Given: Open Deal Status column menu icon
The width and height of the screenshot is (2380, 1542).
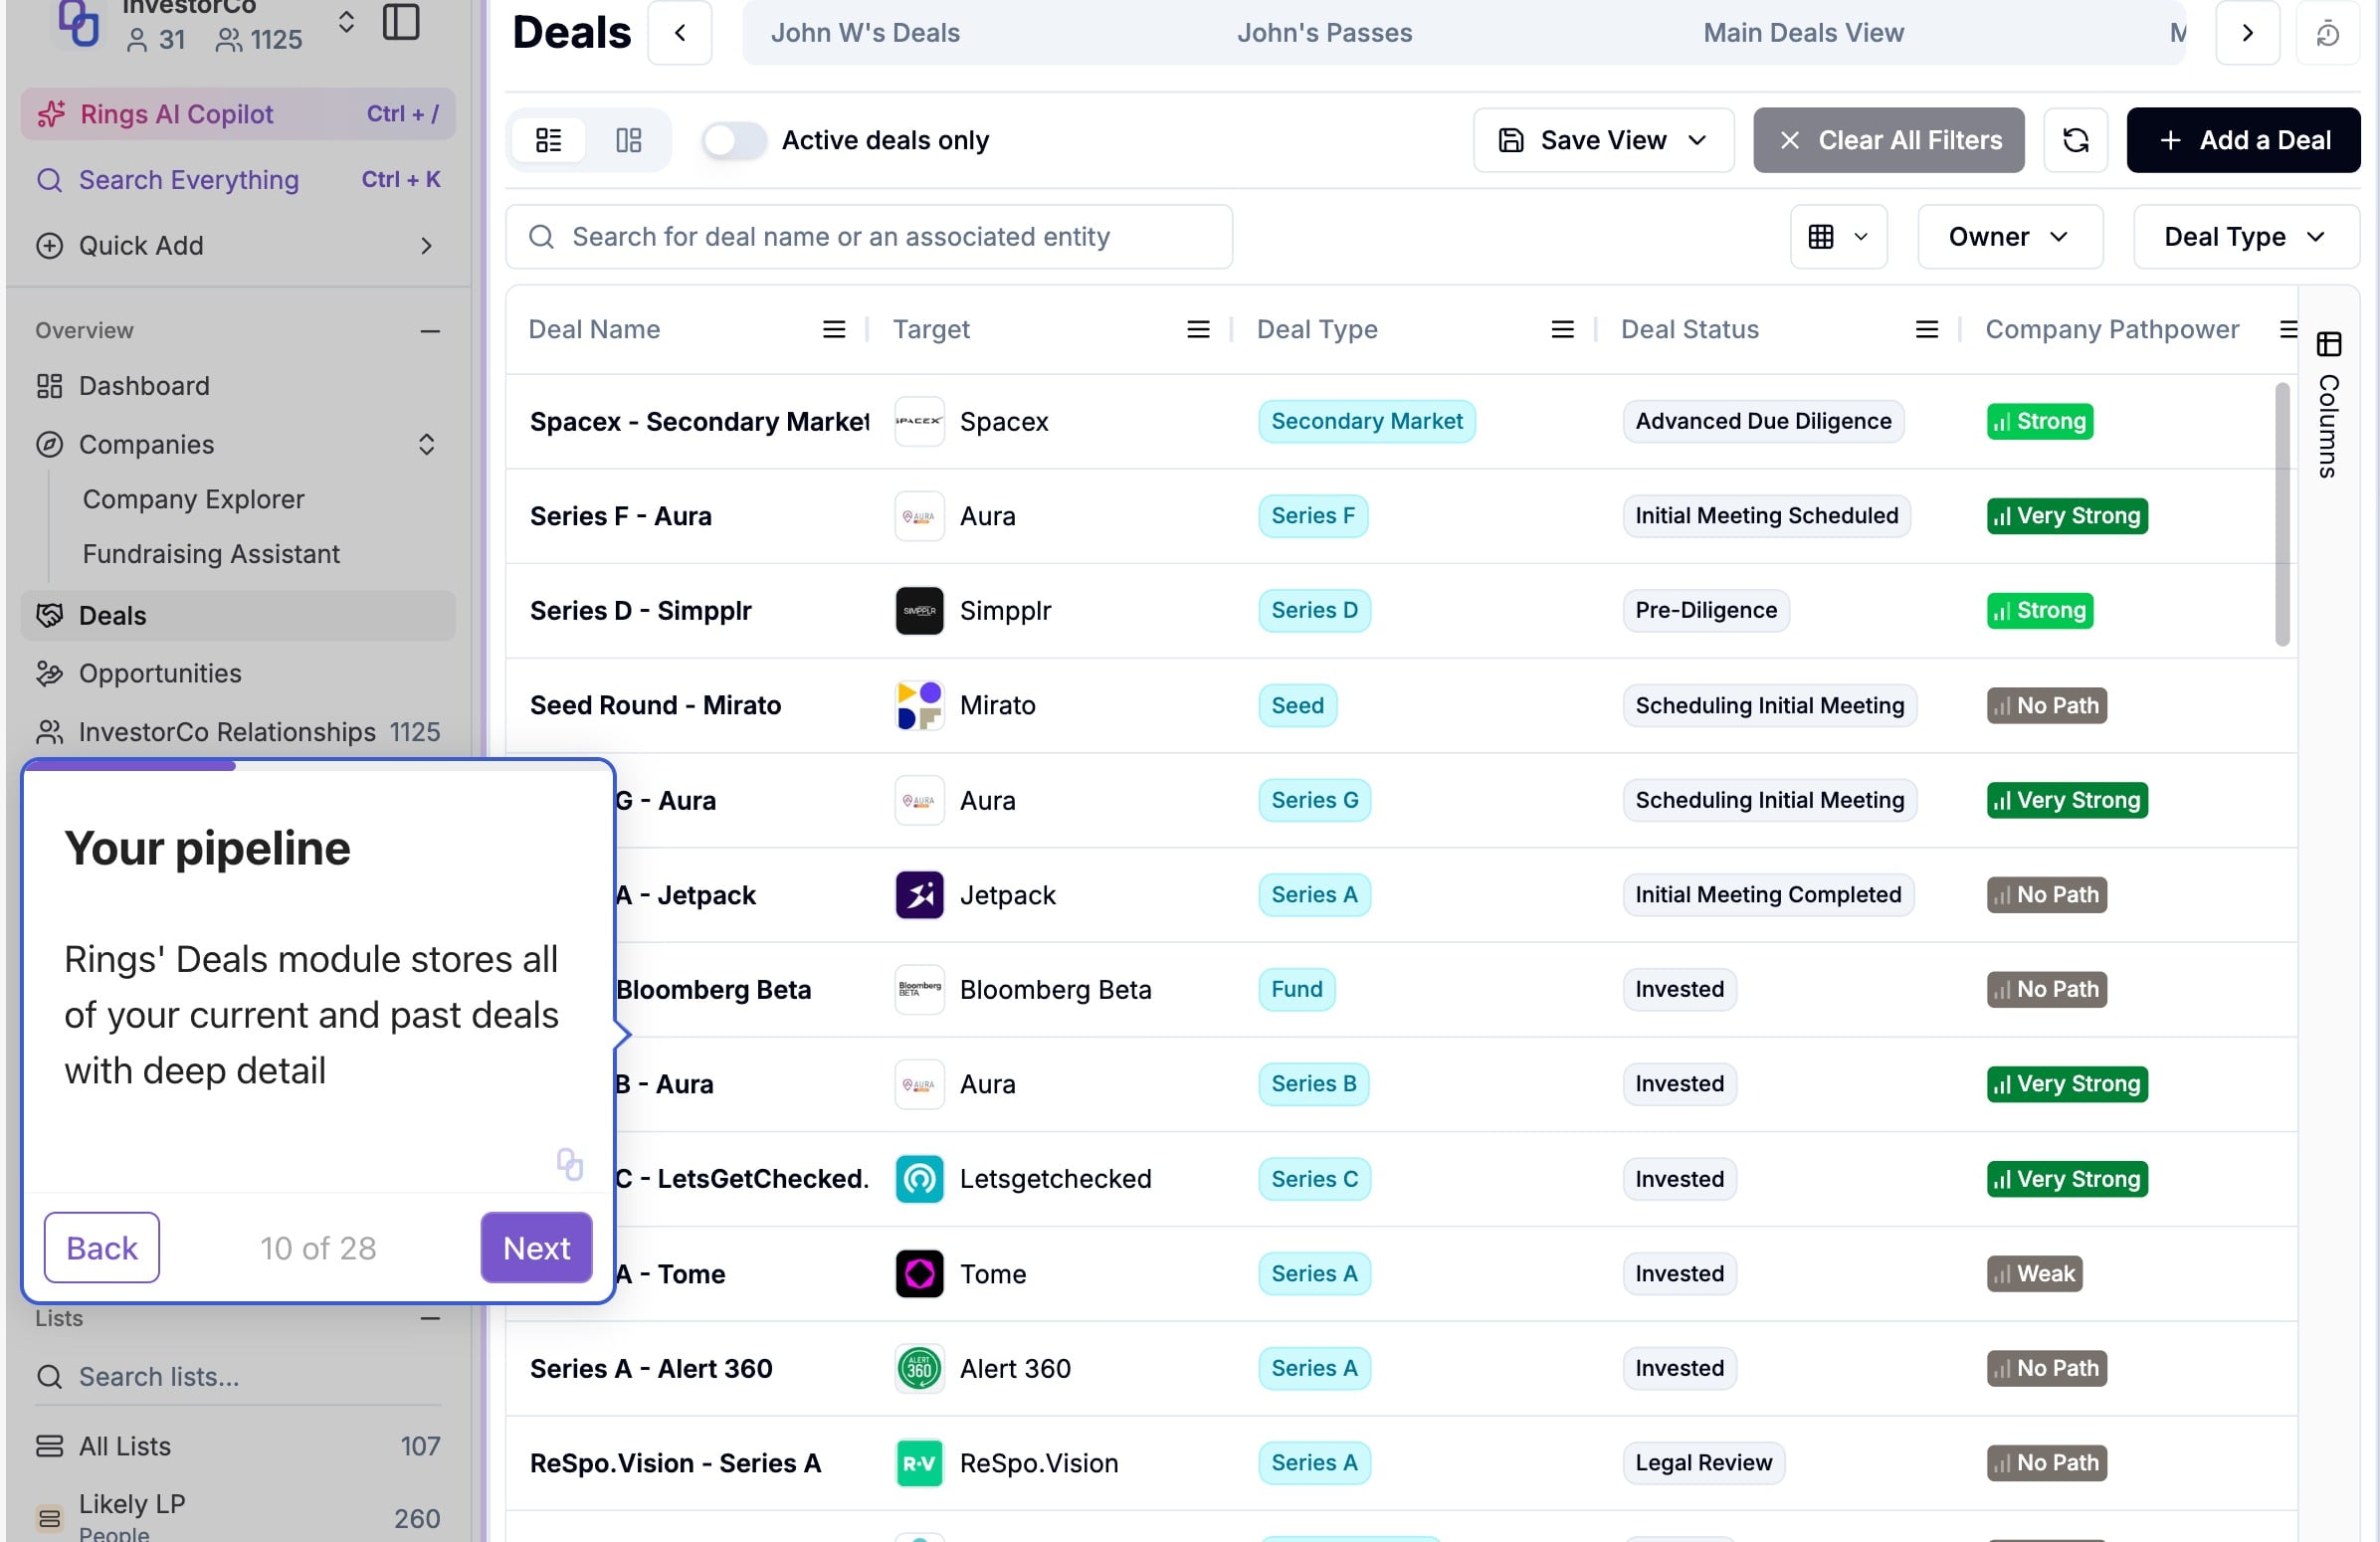Looking at the screenshot, I should pyautogui.click(x=1926, y=329).
